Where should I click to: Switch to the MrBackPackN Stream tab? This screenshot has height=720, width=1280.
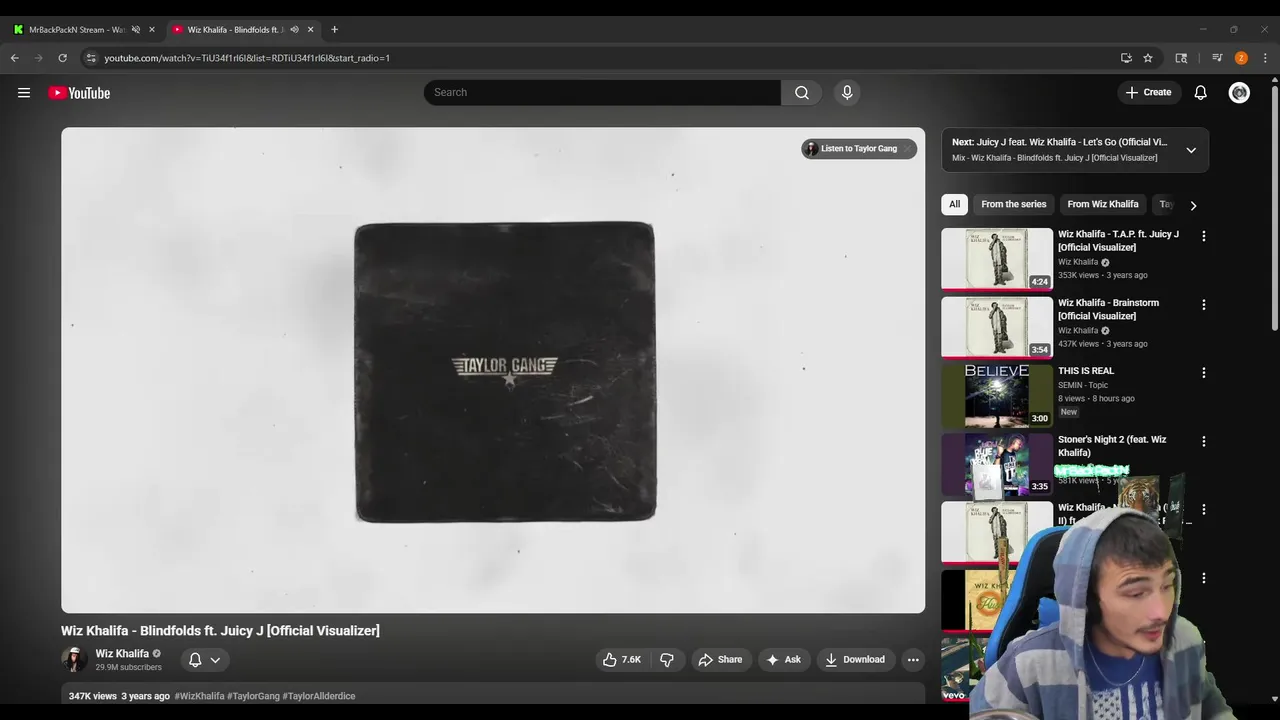tap(77, 30)
